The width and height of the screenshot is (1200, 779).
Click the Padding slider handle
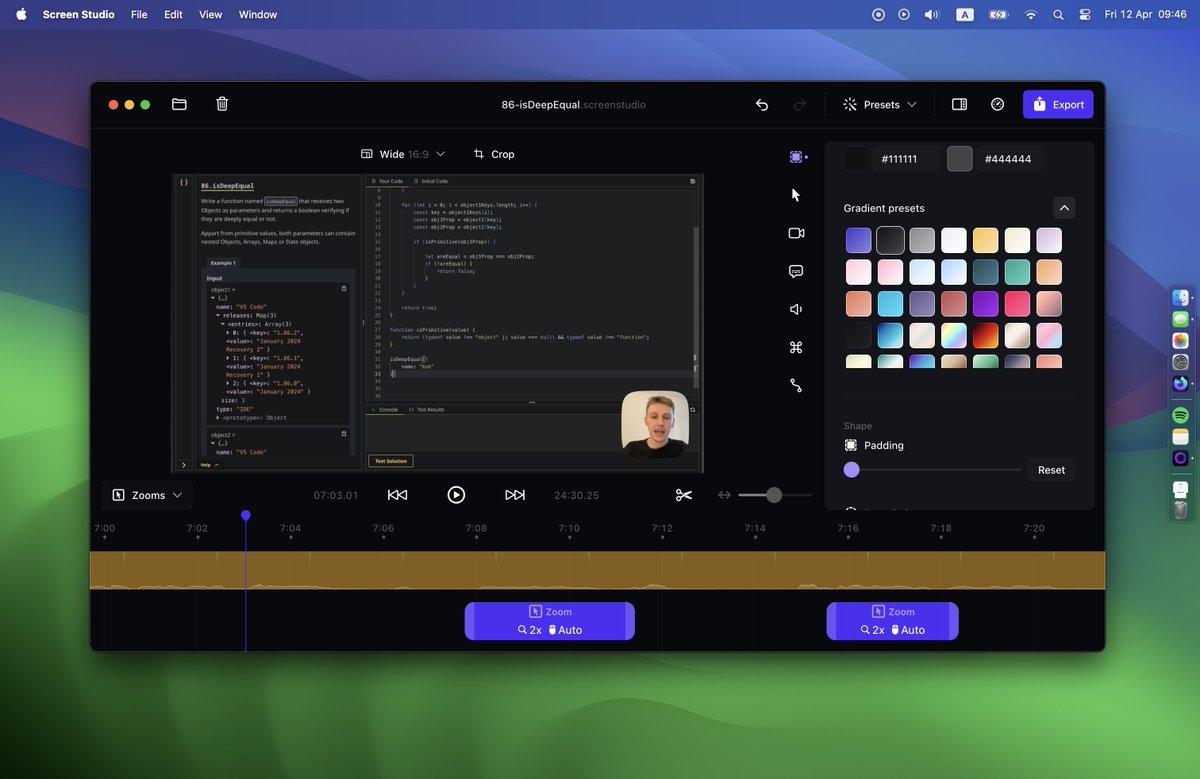(851, 470)
